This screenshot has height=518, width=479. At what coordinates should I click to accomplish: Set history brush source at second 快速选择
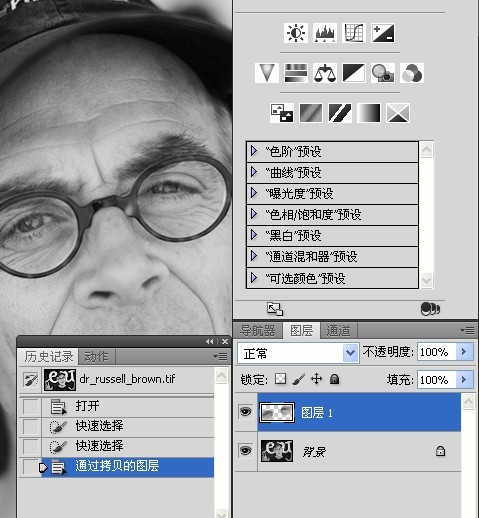[31, 447]
